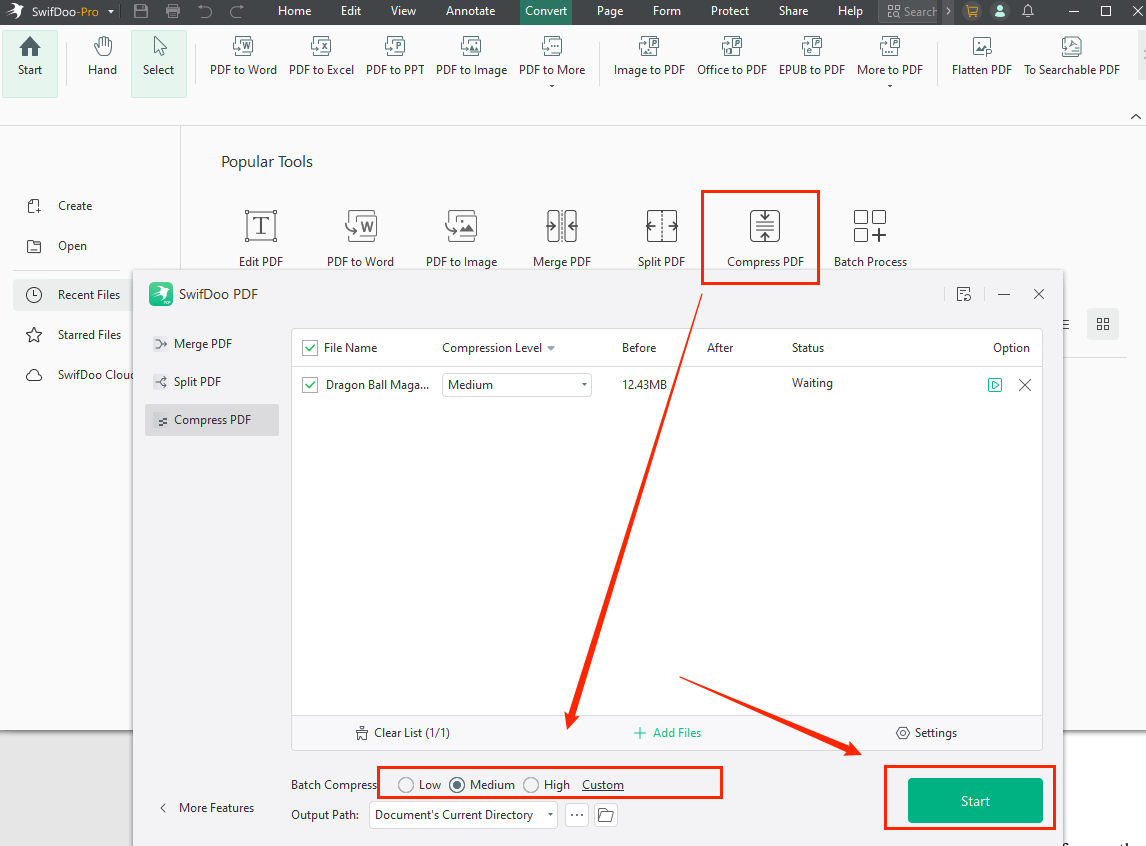The height and width of the screenshot is (846, 1146).
Task: Go back to More Features
Action: [x=207, y=808]
